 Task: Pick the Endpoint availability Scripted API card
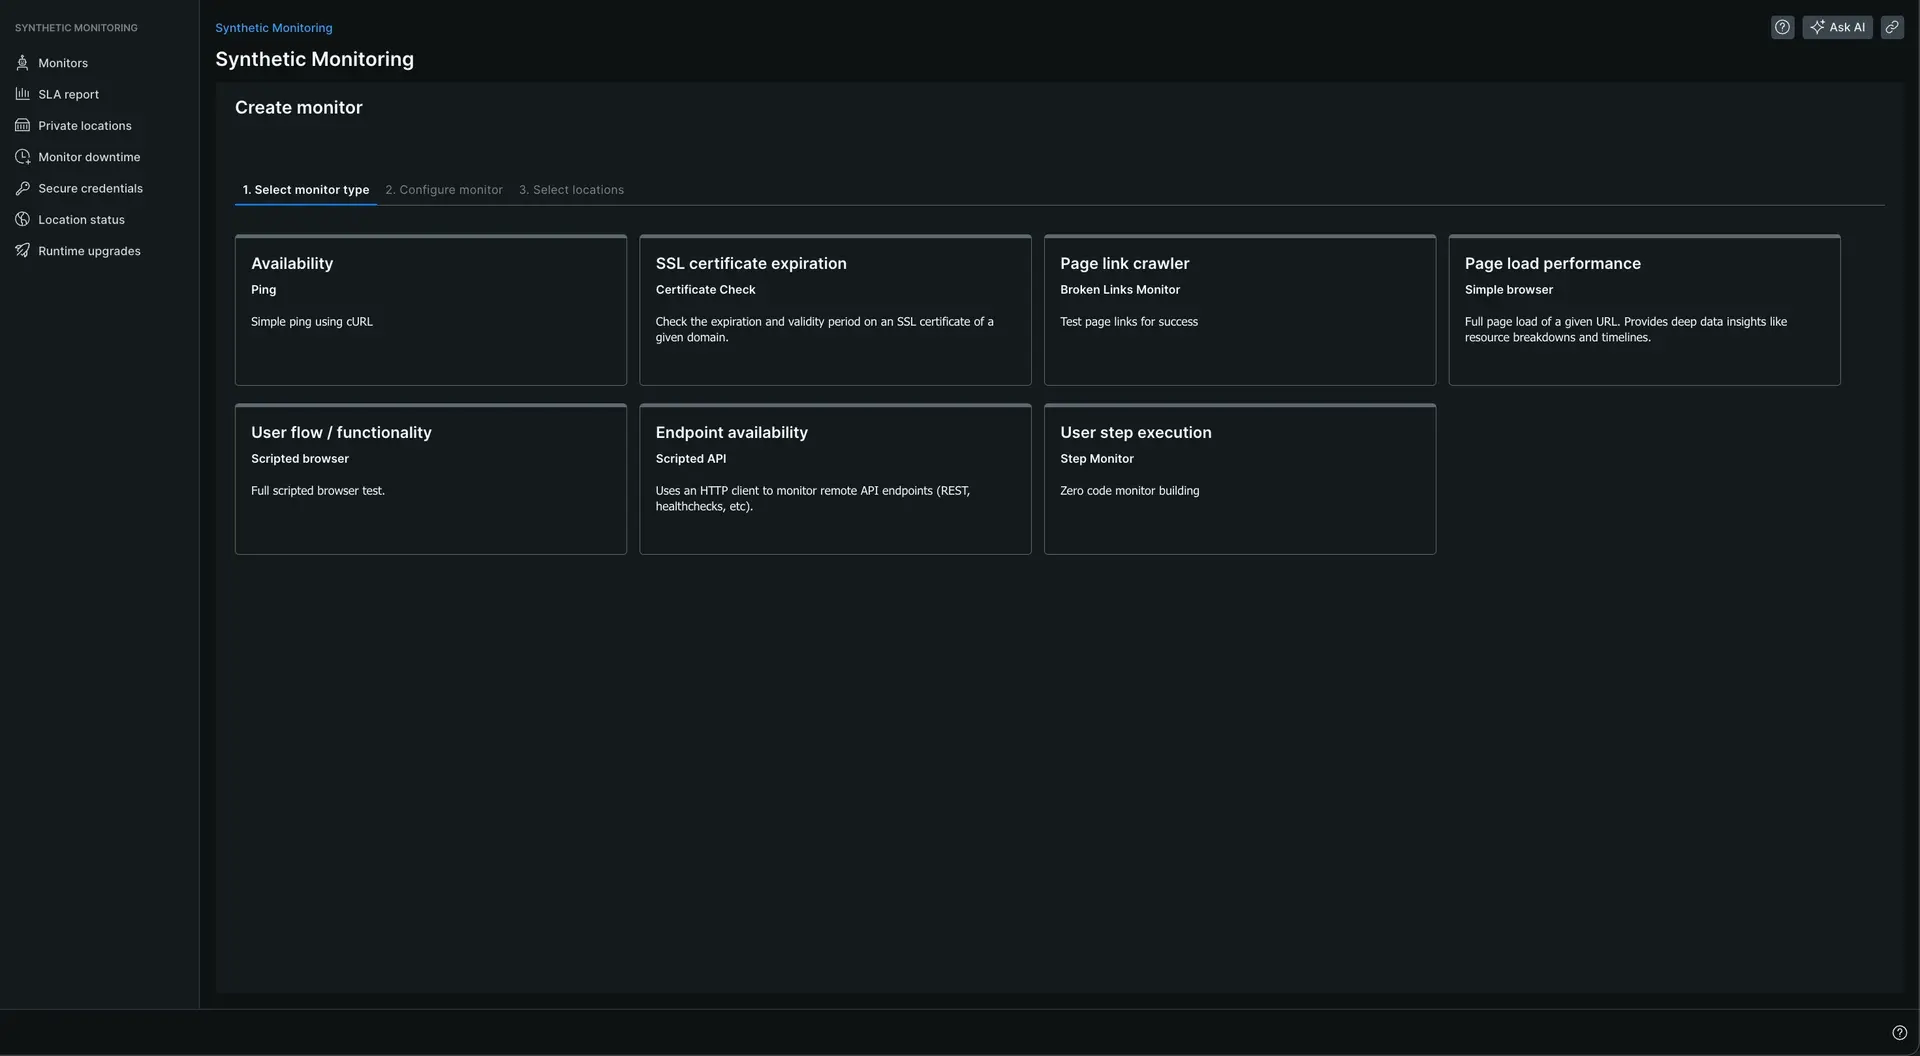(835, 479)
